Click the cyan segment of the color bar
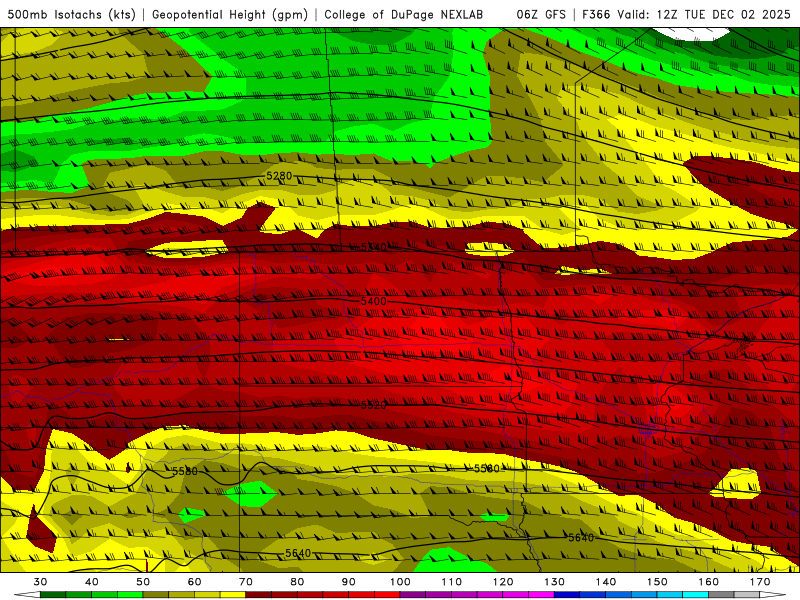This screenshot has width=800, height=600. [x=695, y=595]
